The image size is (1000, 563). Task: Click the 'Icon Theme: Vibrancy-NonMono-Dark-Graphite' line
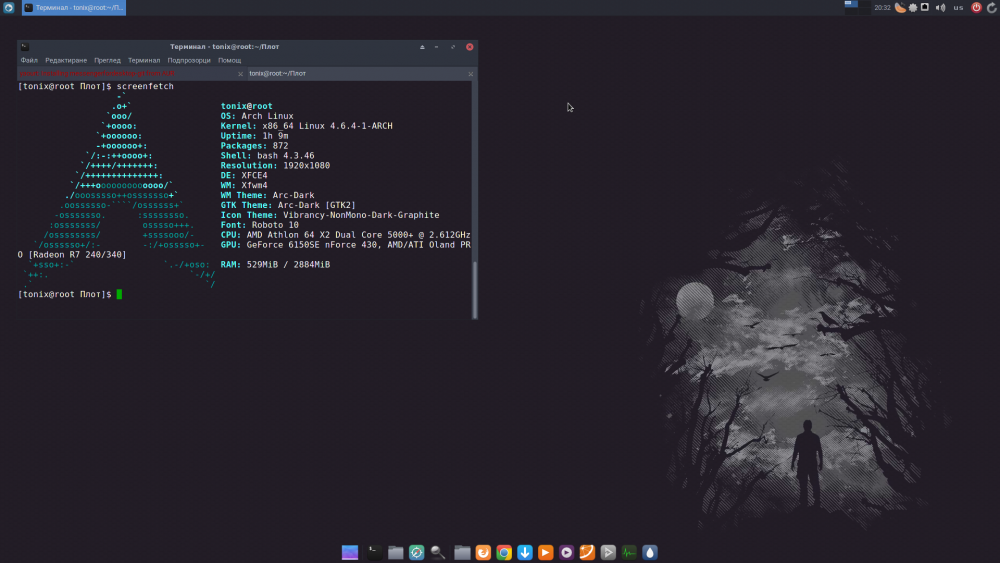click(330, 215)
